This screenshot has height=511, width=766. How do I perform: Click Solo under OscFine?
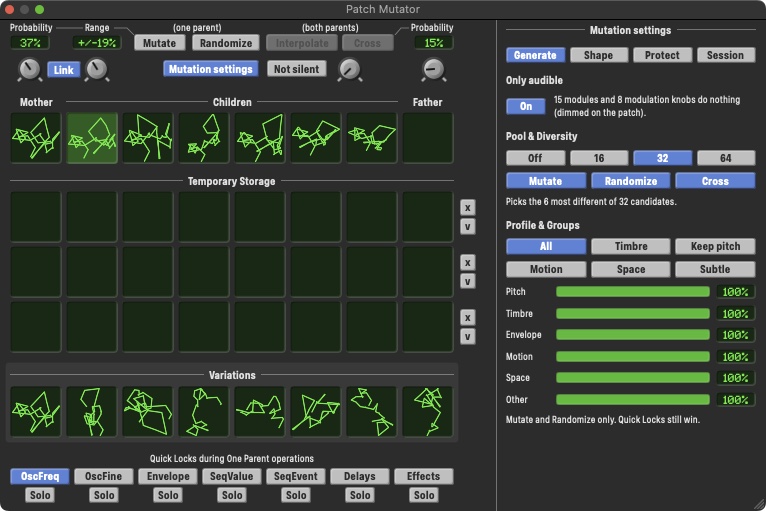(104, 495)
